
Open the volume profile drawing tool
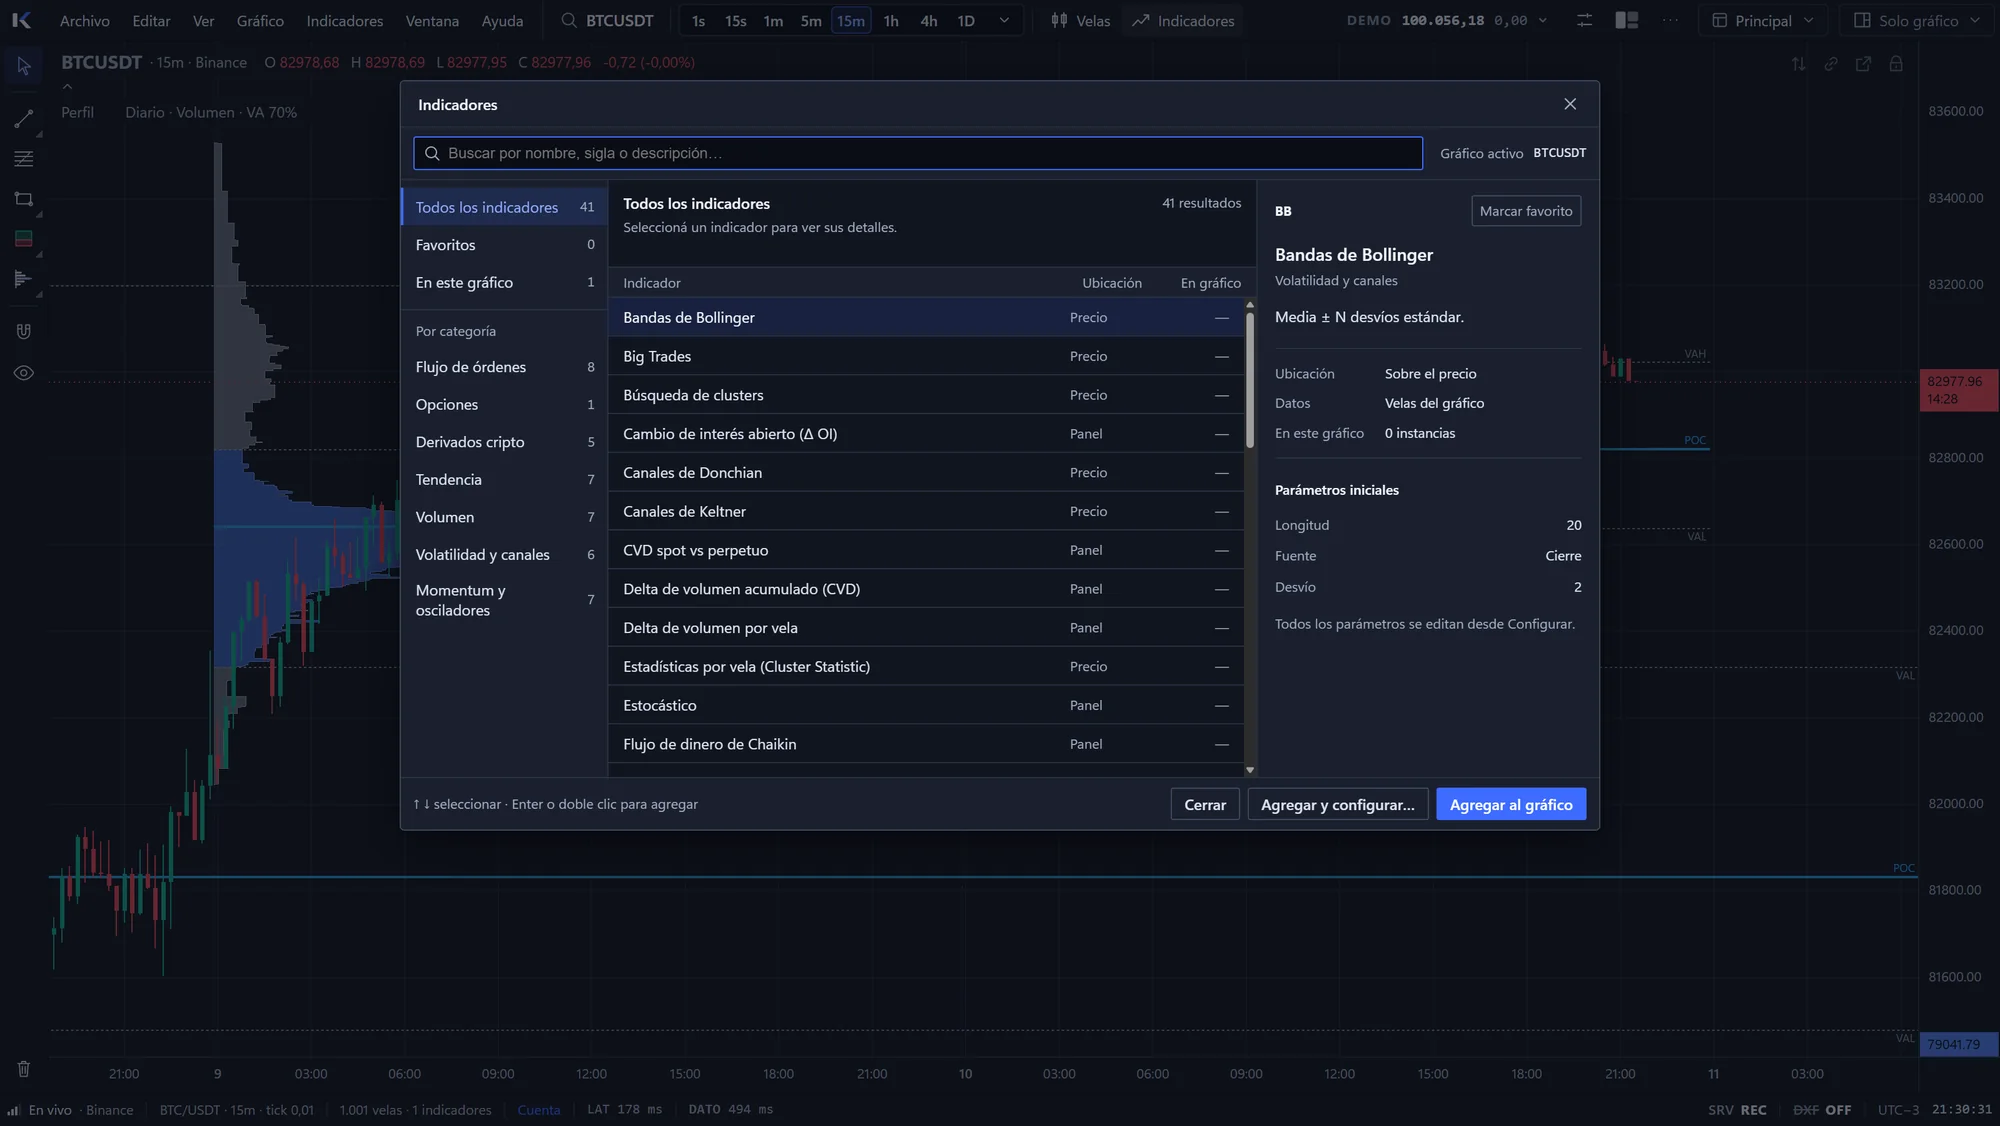click(x=24, y=279)
